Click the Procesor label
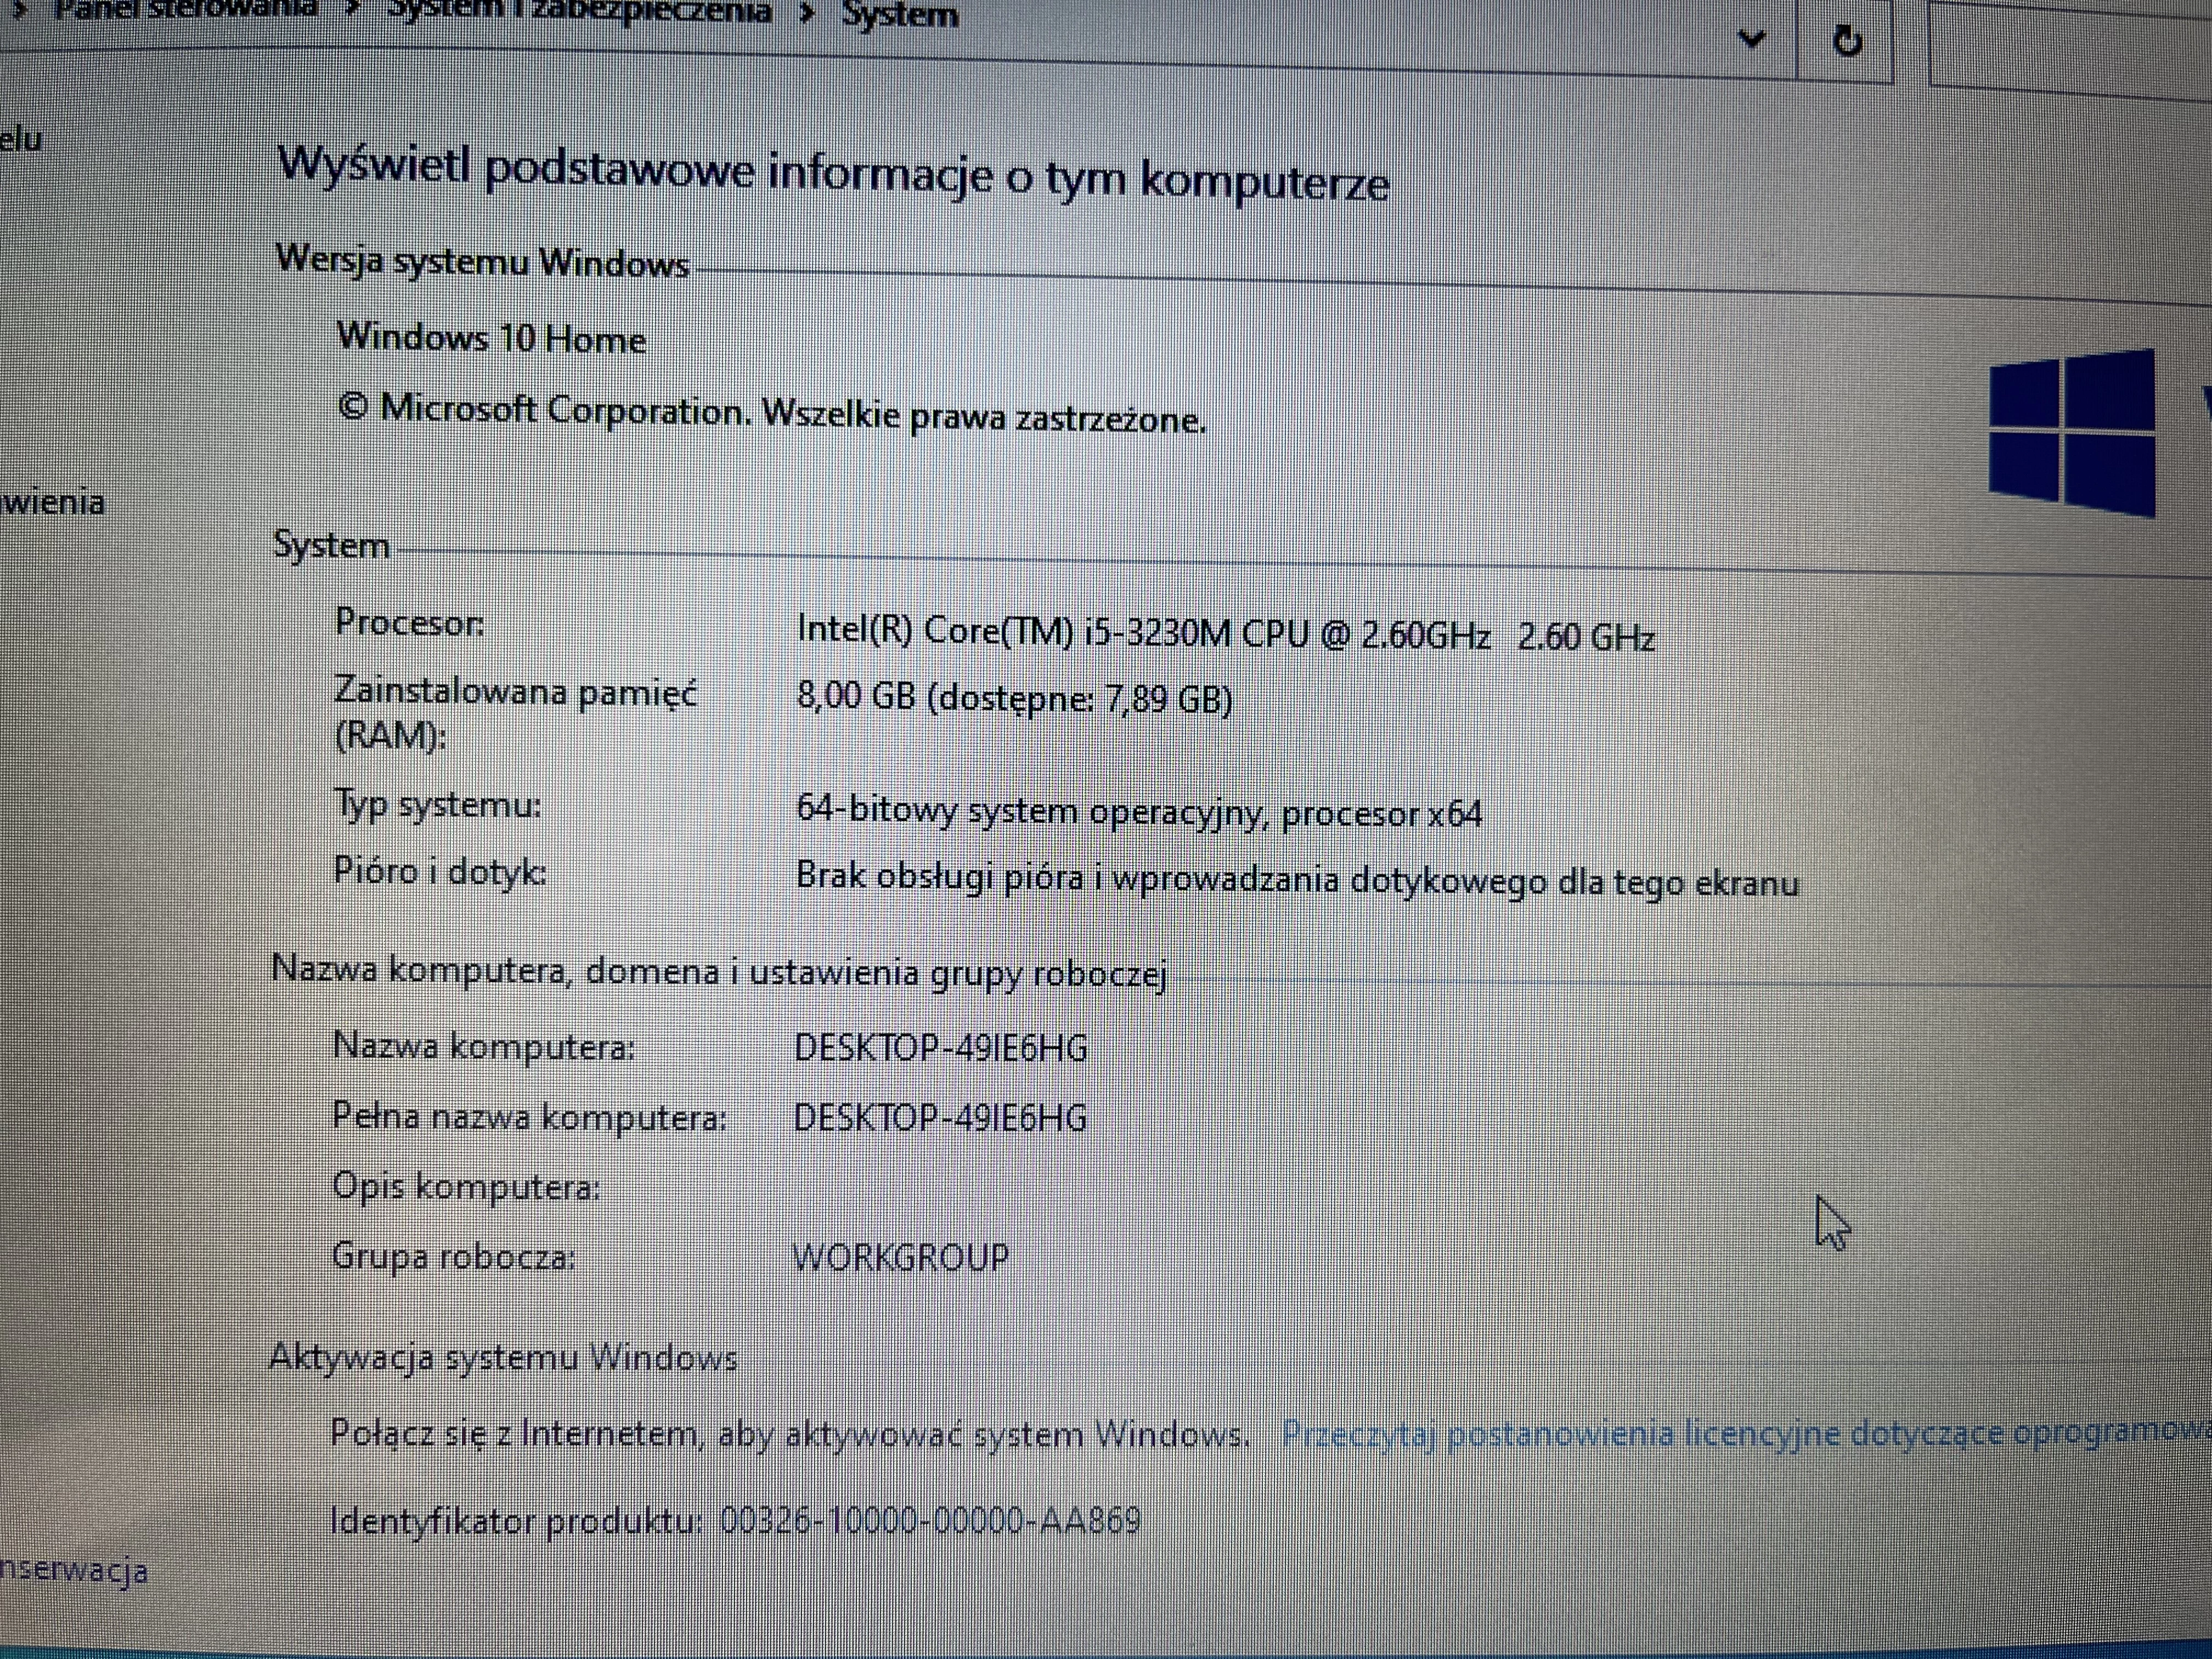The width and height of the screenshot is (2212, 1659). coord(410,622)
